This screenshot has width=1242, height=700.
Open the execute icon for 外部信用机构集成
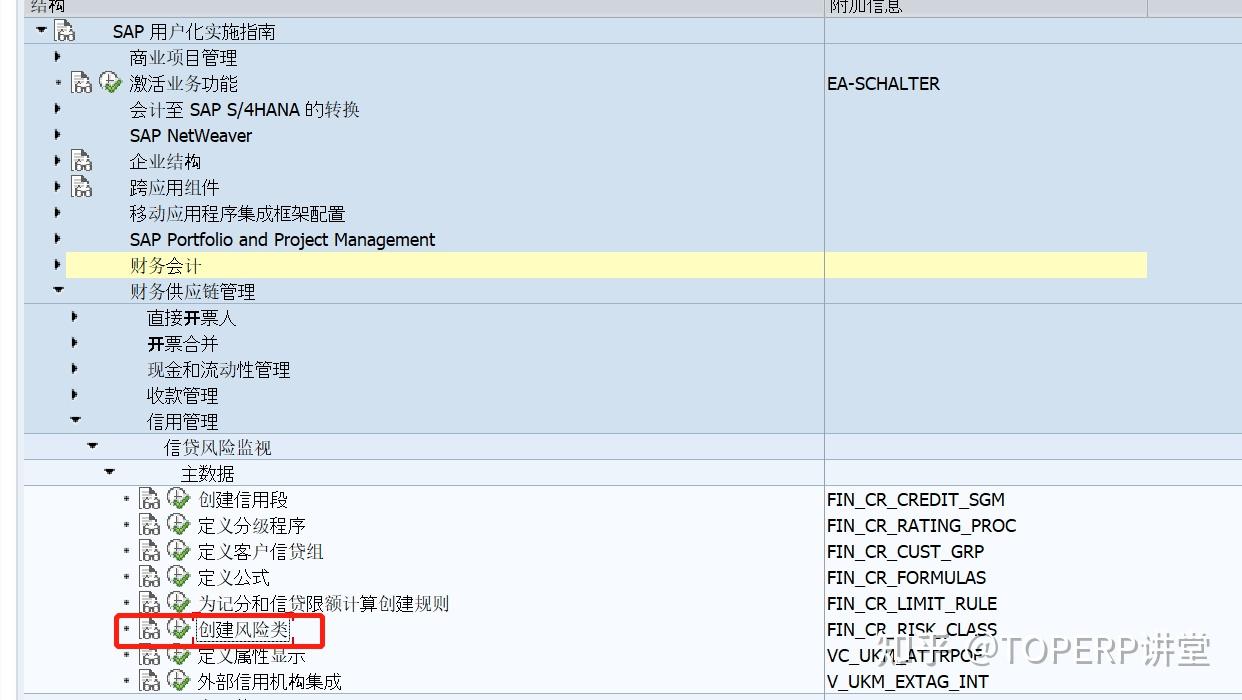click(x=176, y=681)
